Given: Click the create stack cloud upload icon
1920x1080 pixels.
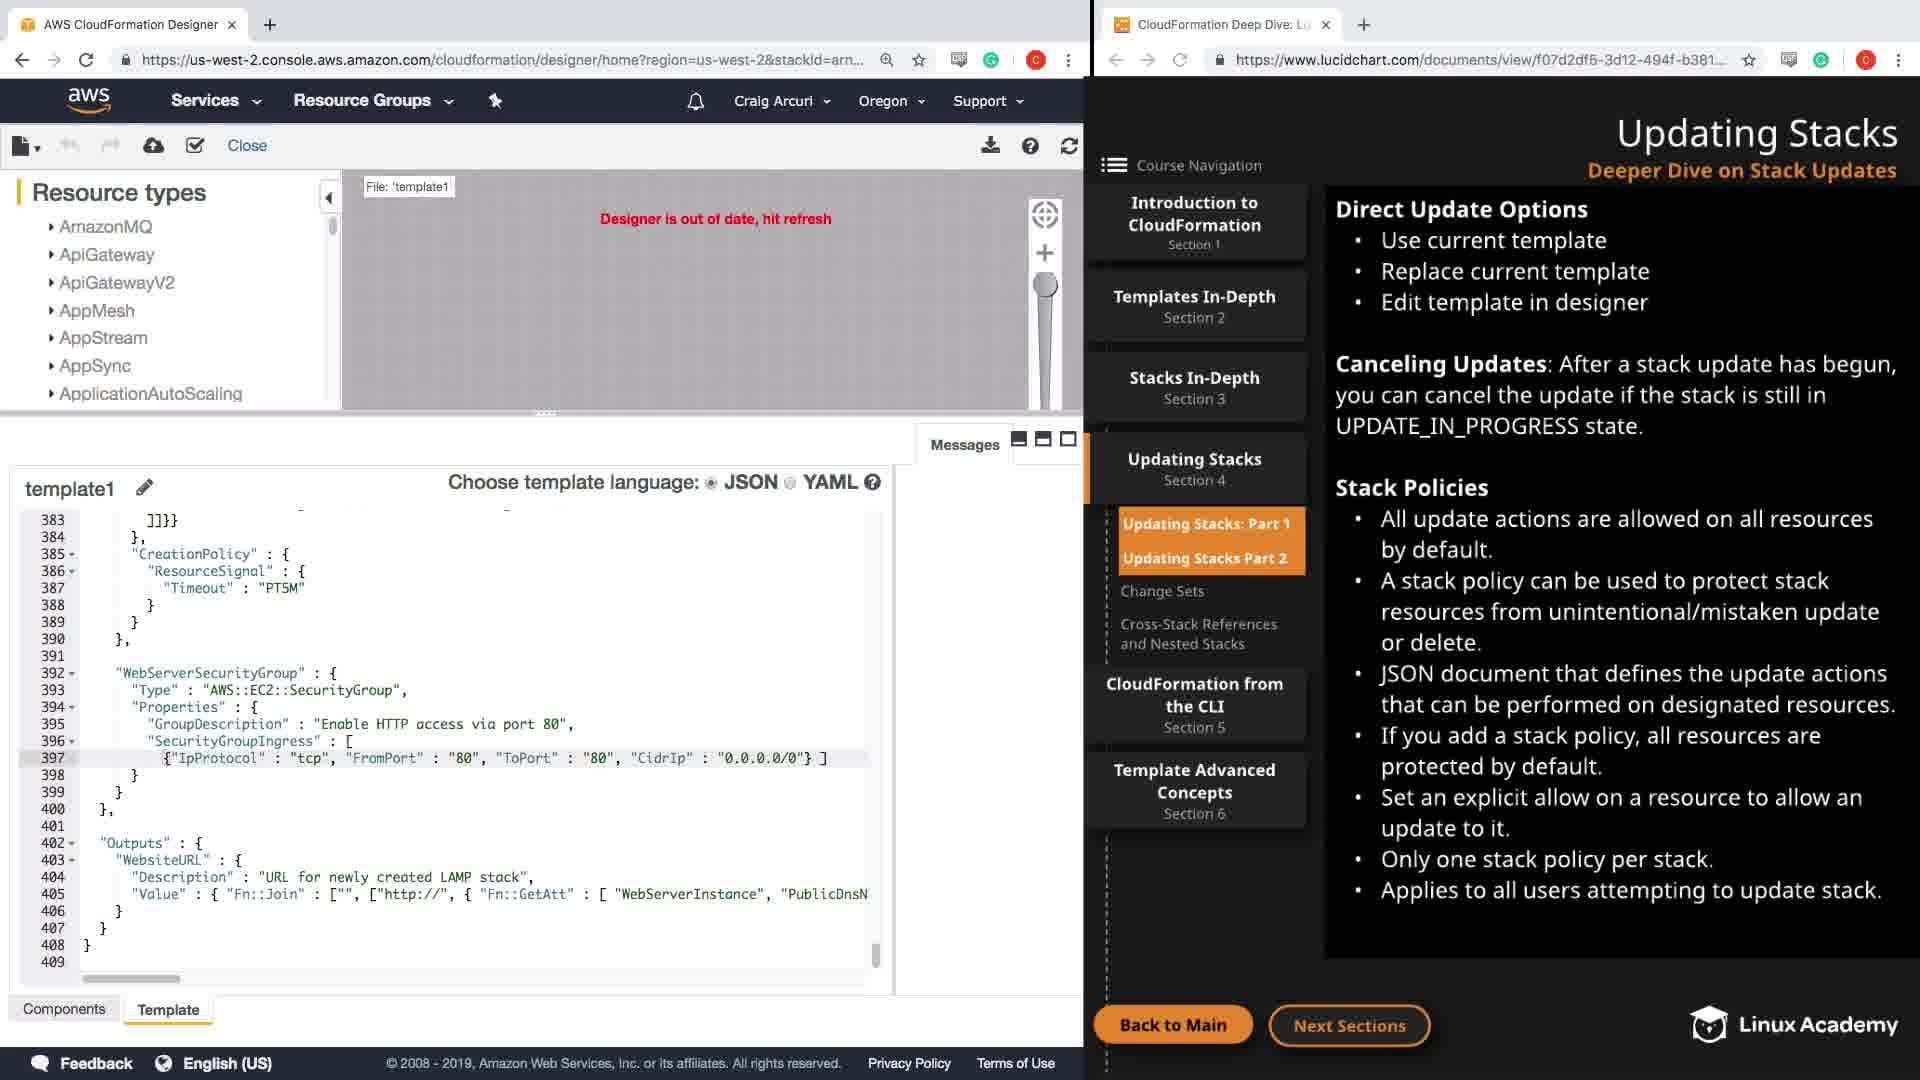Looking at the screenshot, I should (153, 146).
